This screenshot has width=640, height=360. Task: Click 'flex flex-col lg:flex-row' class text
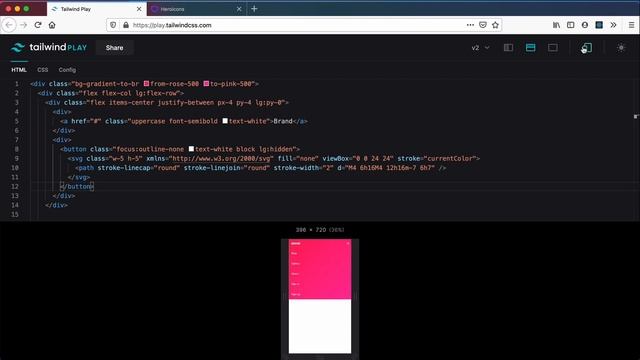[x=131, y=93]
